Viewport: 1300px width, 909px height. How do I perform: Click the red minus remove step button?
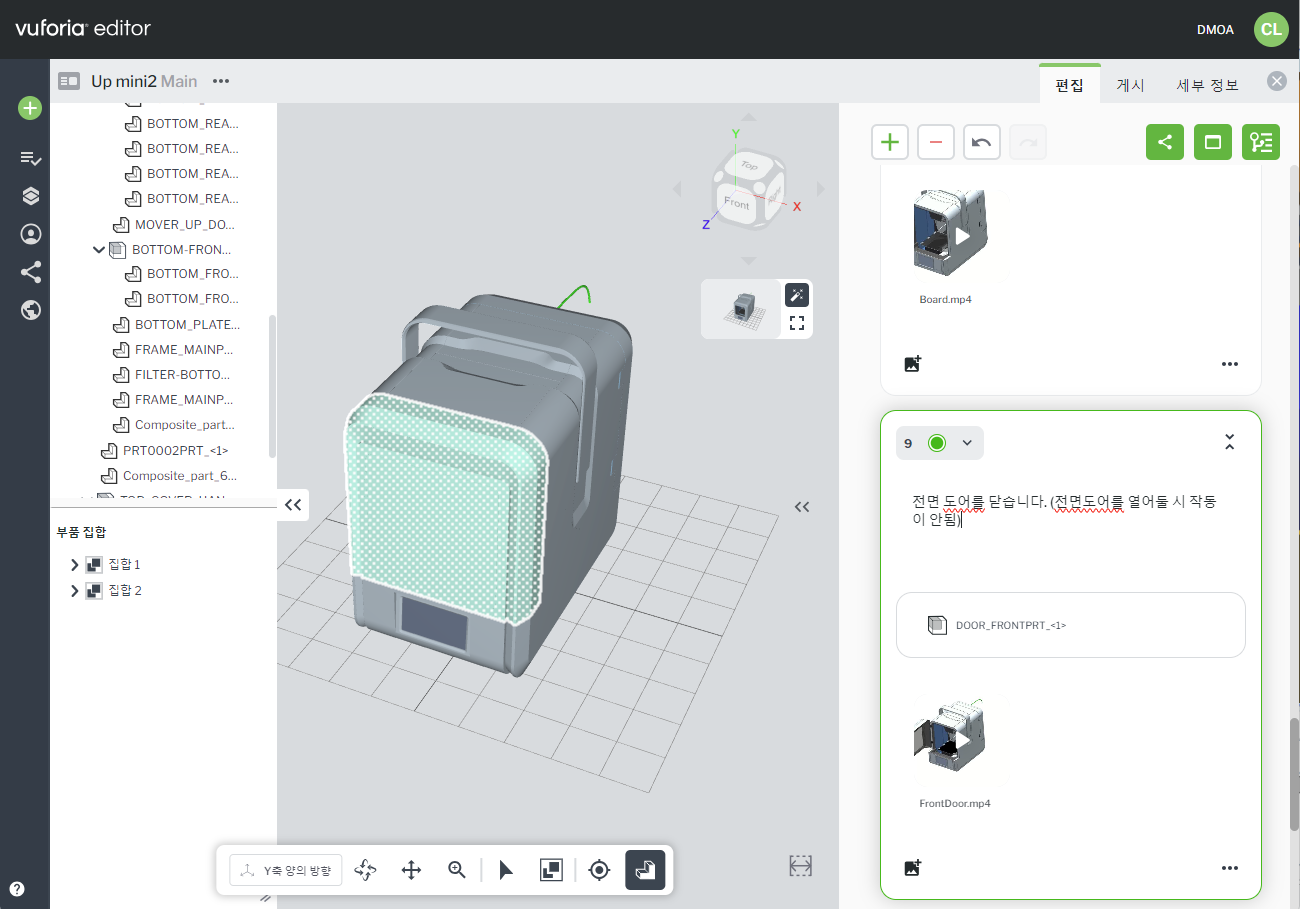point(935,142)
